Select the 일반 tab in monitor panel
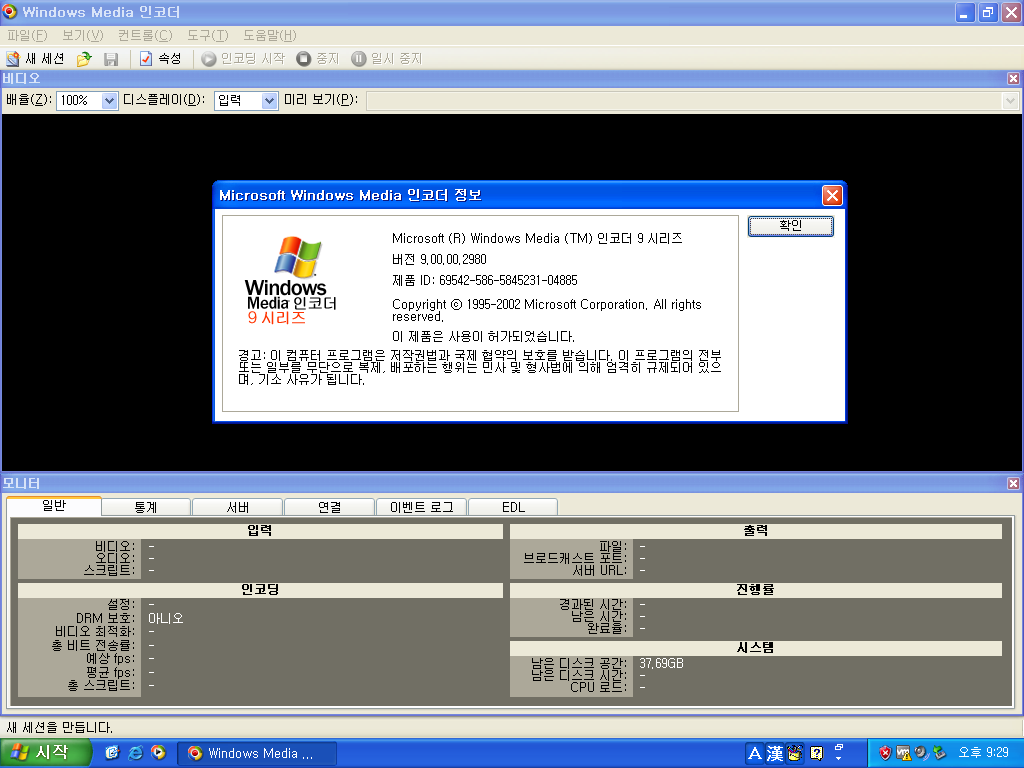This screenshot has width=1024, height=768. (54, 505)
